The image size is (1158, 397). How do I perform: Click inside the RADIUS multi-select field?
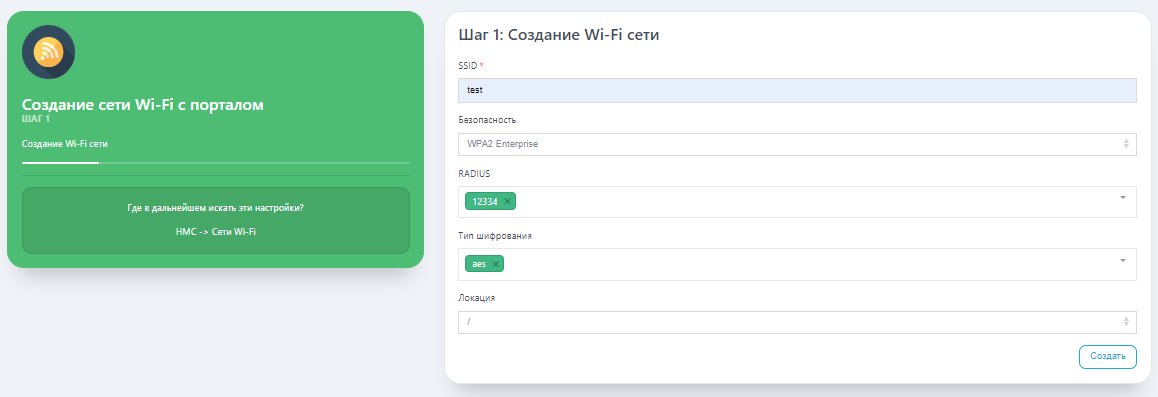coord(797,201)
